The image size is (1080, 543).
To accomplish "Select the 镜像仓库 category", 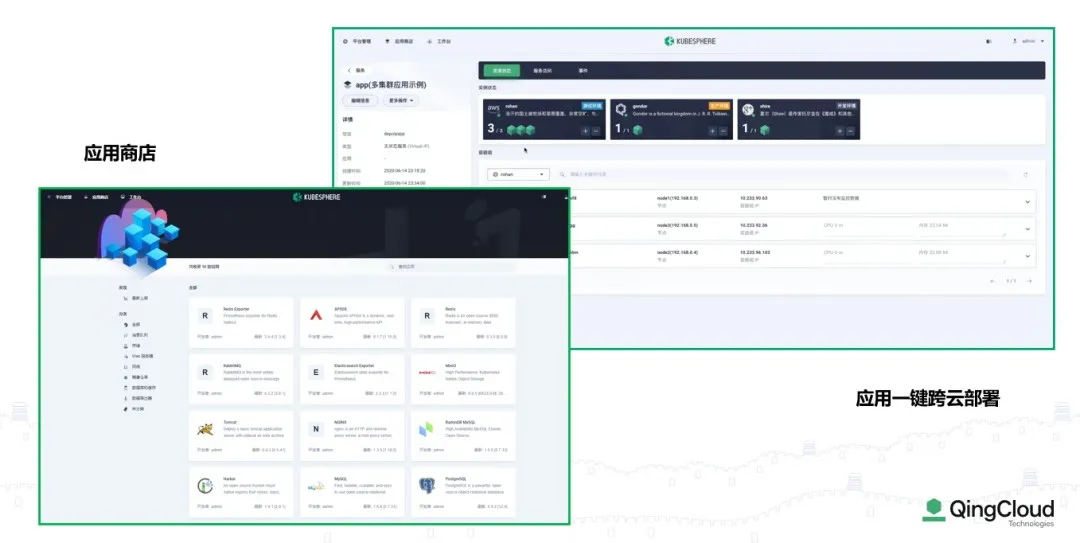I will [x=136, y=378].
